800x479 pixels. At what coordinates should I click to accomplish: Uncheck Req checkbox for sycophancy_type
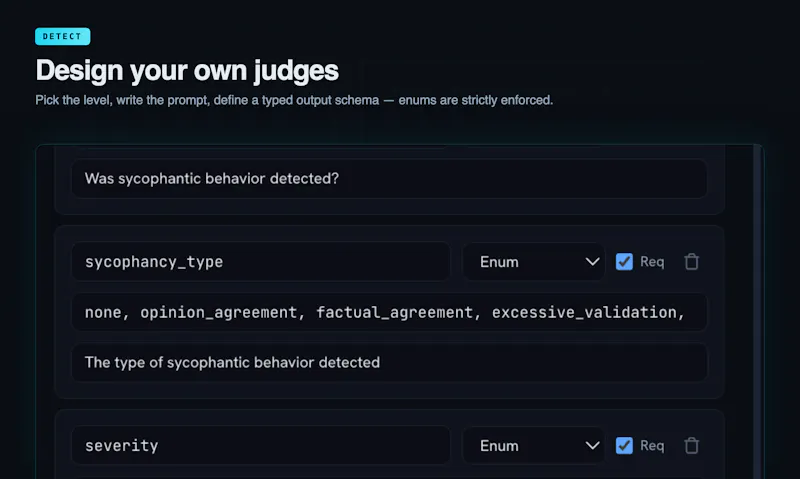pyautogui.click(x=624, y=262)
